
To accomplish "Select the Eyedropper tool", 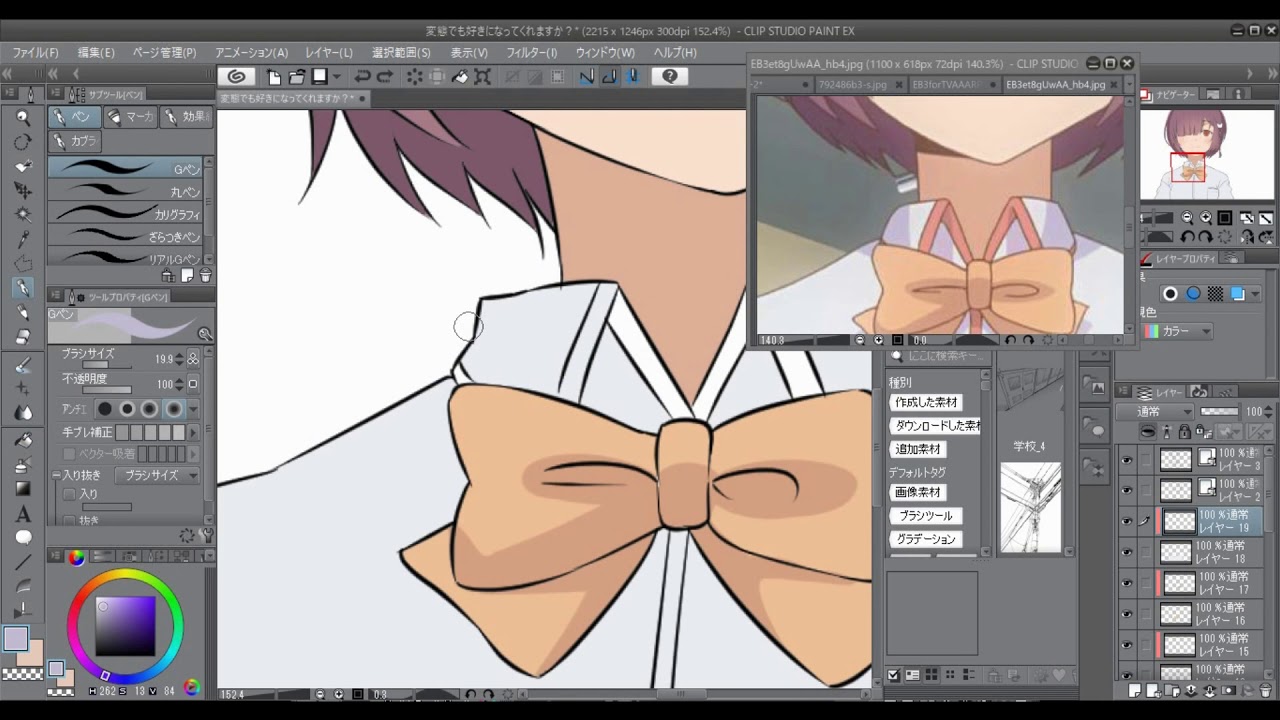I will point(23,239).
